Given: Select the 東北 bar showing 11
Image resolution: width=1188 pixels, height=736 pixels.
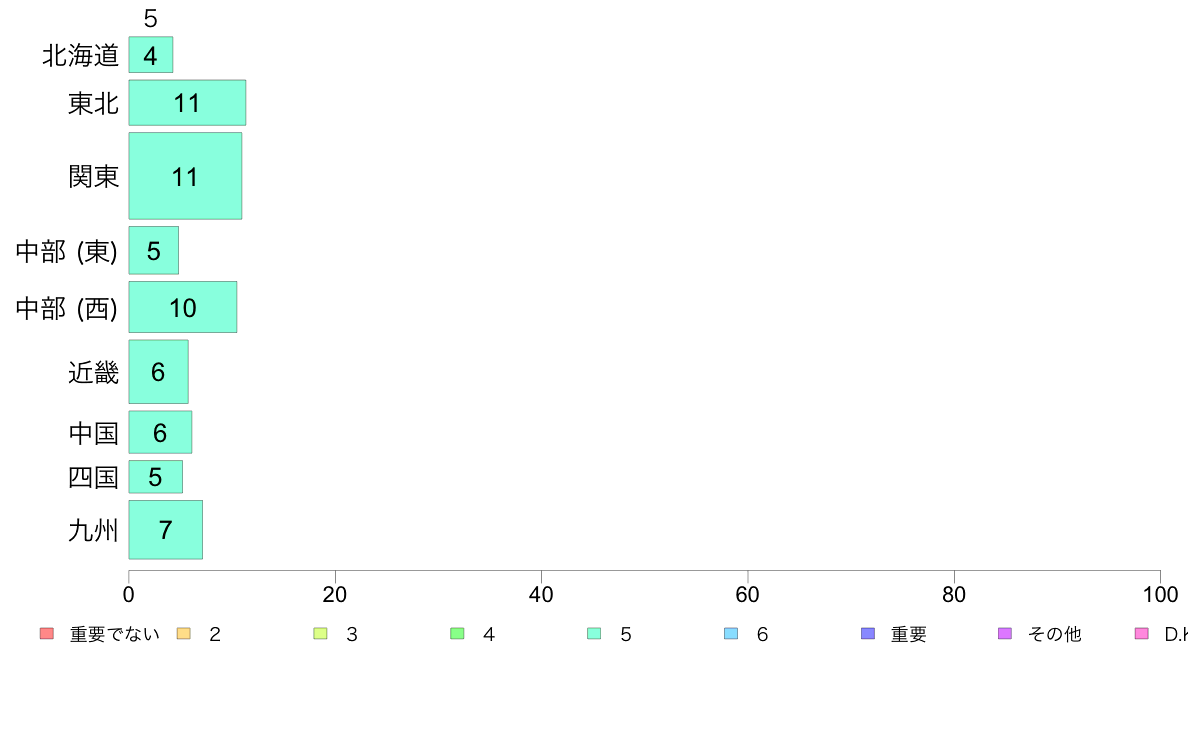Looking at the screenshot, I should (187, 102).
